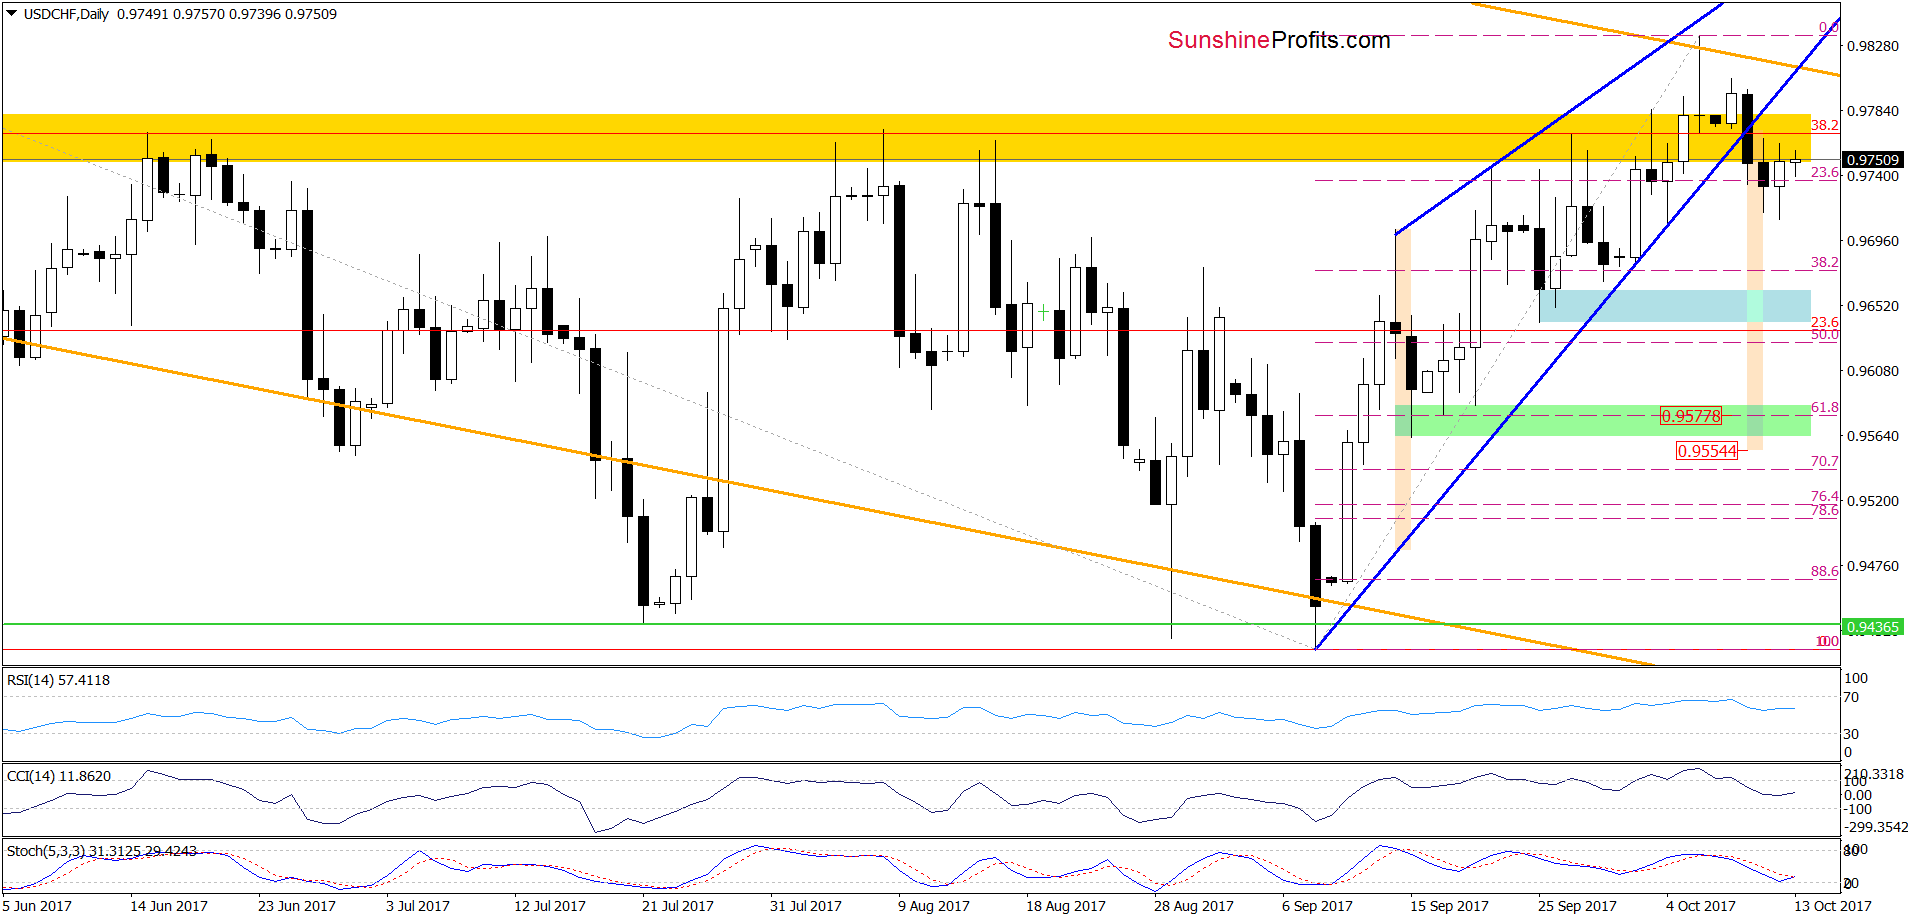Select the RSI(14) 57.4118 indicator label
The height and width of the screenshot is (920, 1908).
[x=58, y=680]
